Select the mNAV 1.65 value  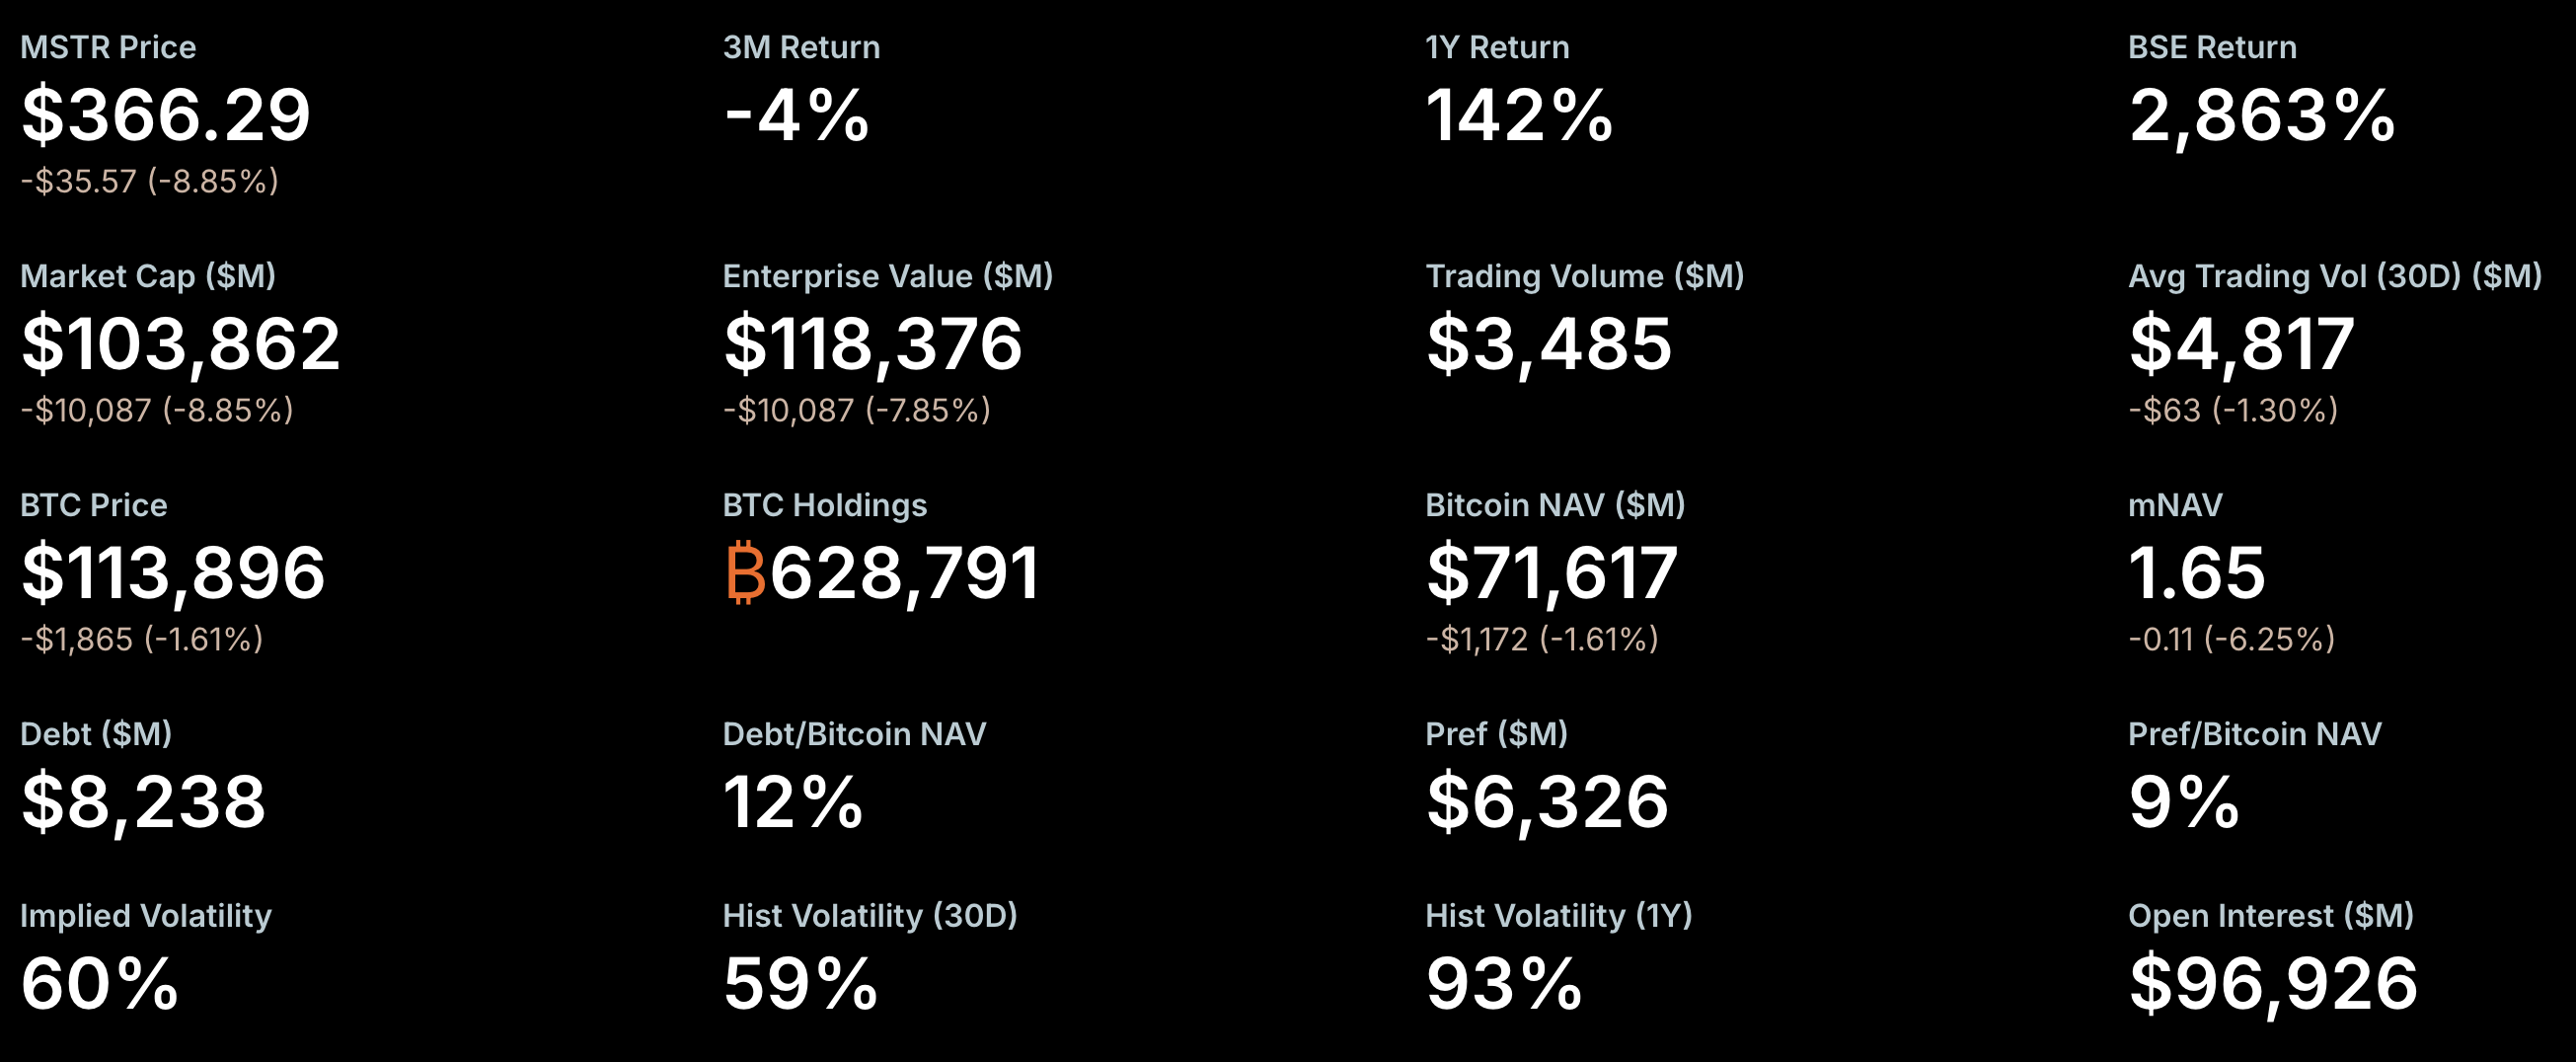[2196, 573]
